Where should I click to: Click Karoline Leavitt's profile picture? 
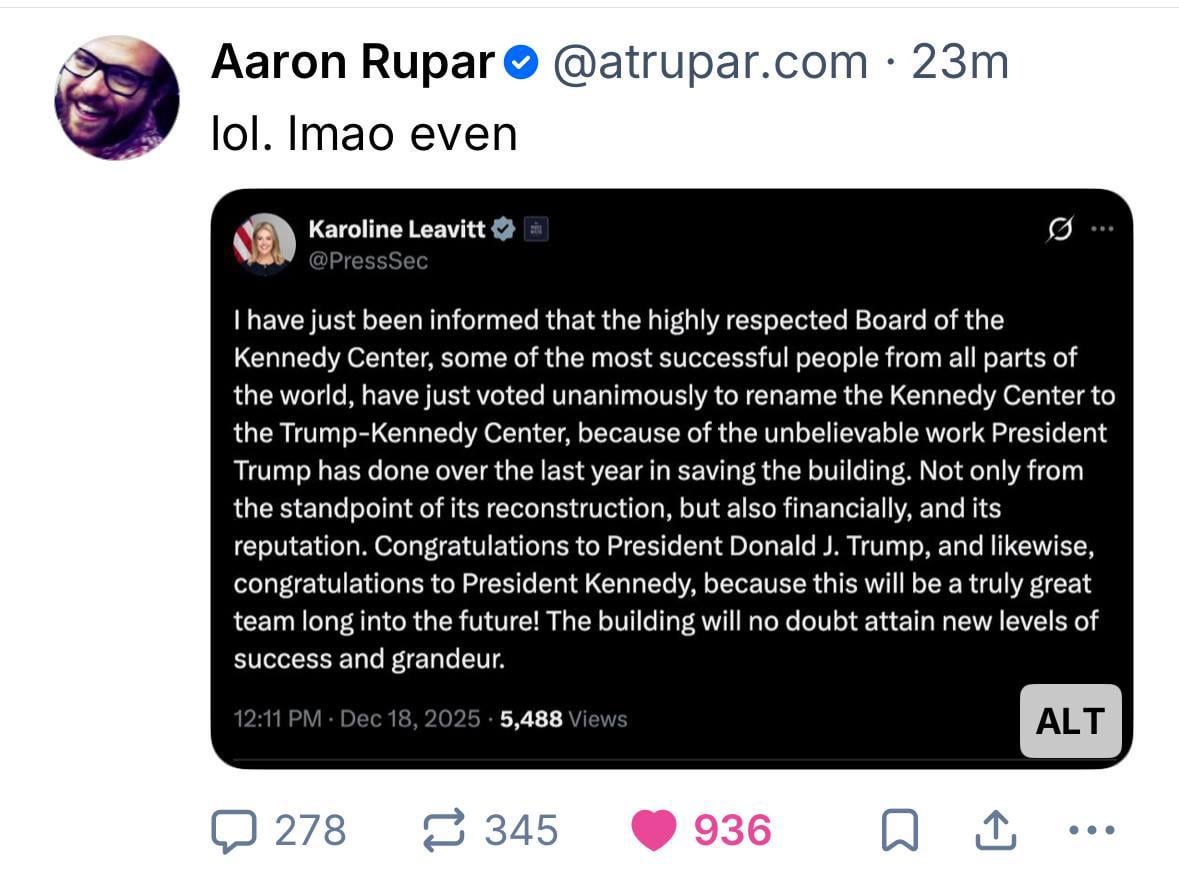pos(265,244)
